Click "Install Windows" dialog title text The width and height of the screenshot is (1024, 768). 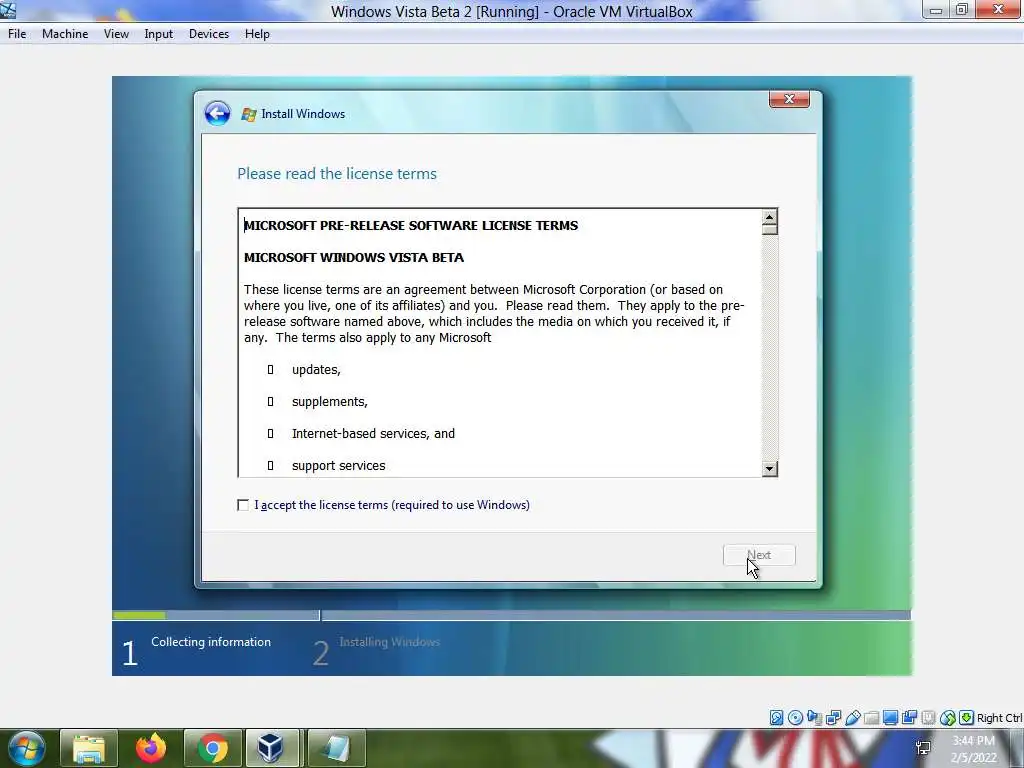[x=303, y=114]
